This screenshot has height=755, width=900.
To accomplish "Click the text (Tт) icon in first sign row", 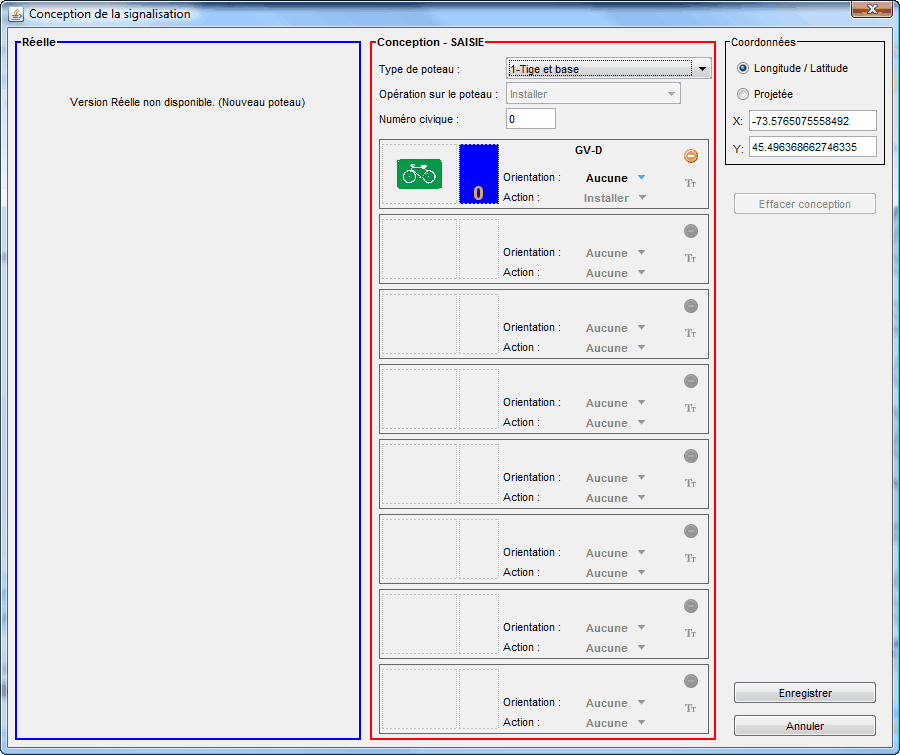I will tap(690, 183).
